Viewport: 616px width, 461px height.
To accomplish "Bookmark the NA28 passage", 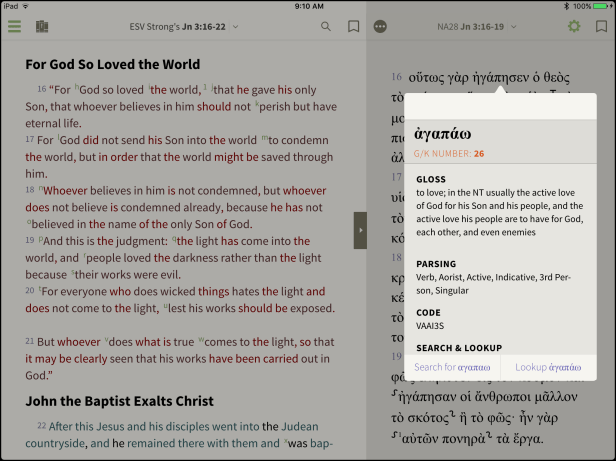I will pos(601,26).
